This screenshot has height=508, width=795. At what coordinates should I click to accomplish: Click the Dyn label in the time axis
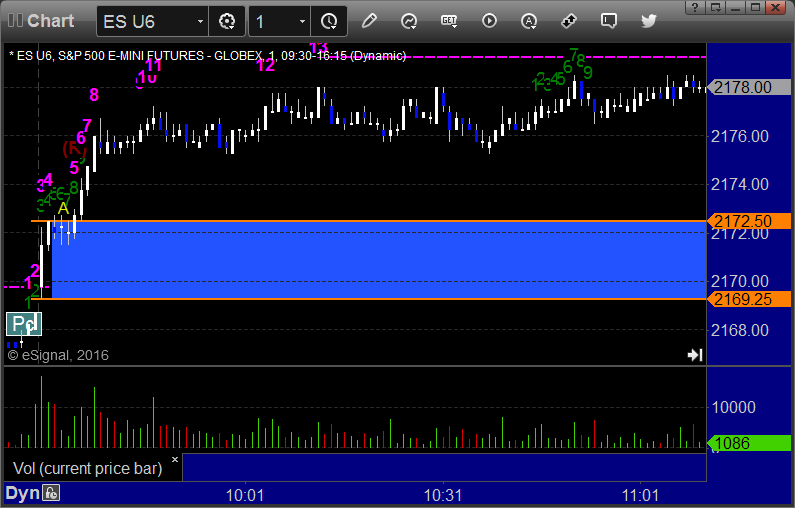click(x=22, y=493)
